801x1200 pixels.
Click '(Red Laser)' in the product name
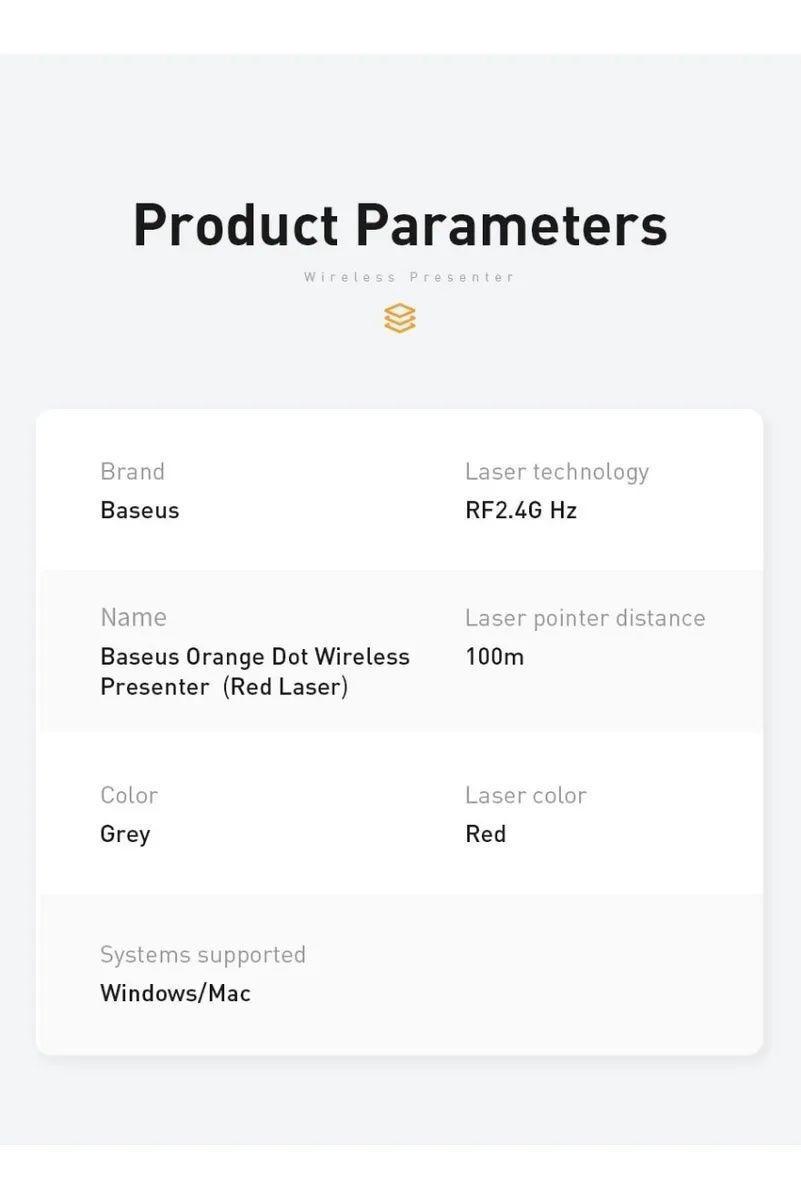tap(285, 687)
